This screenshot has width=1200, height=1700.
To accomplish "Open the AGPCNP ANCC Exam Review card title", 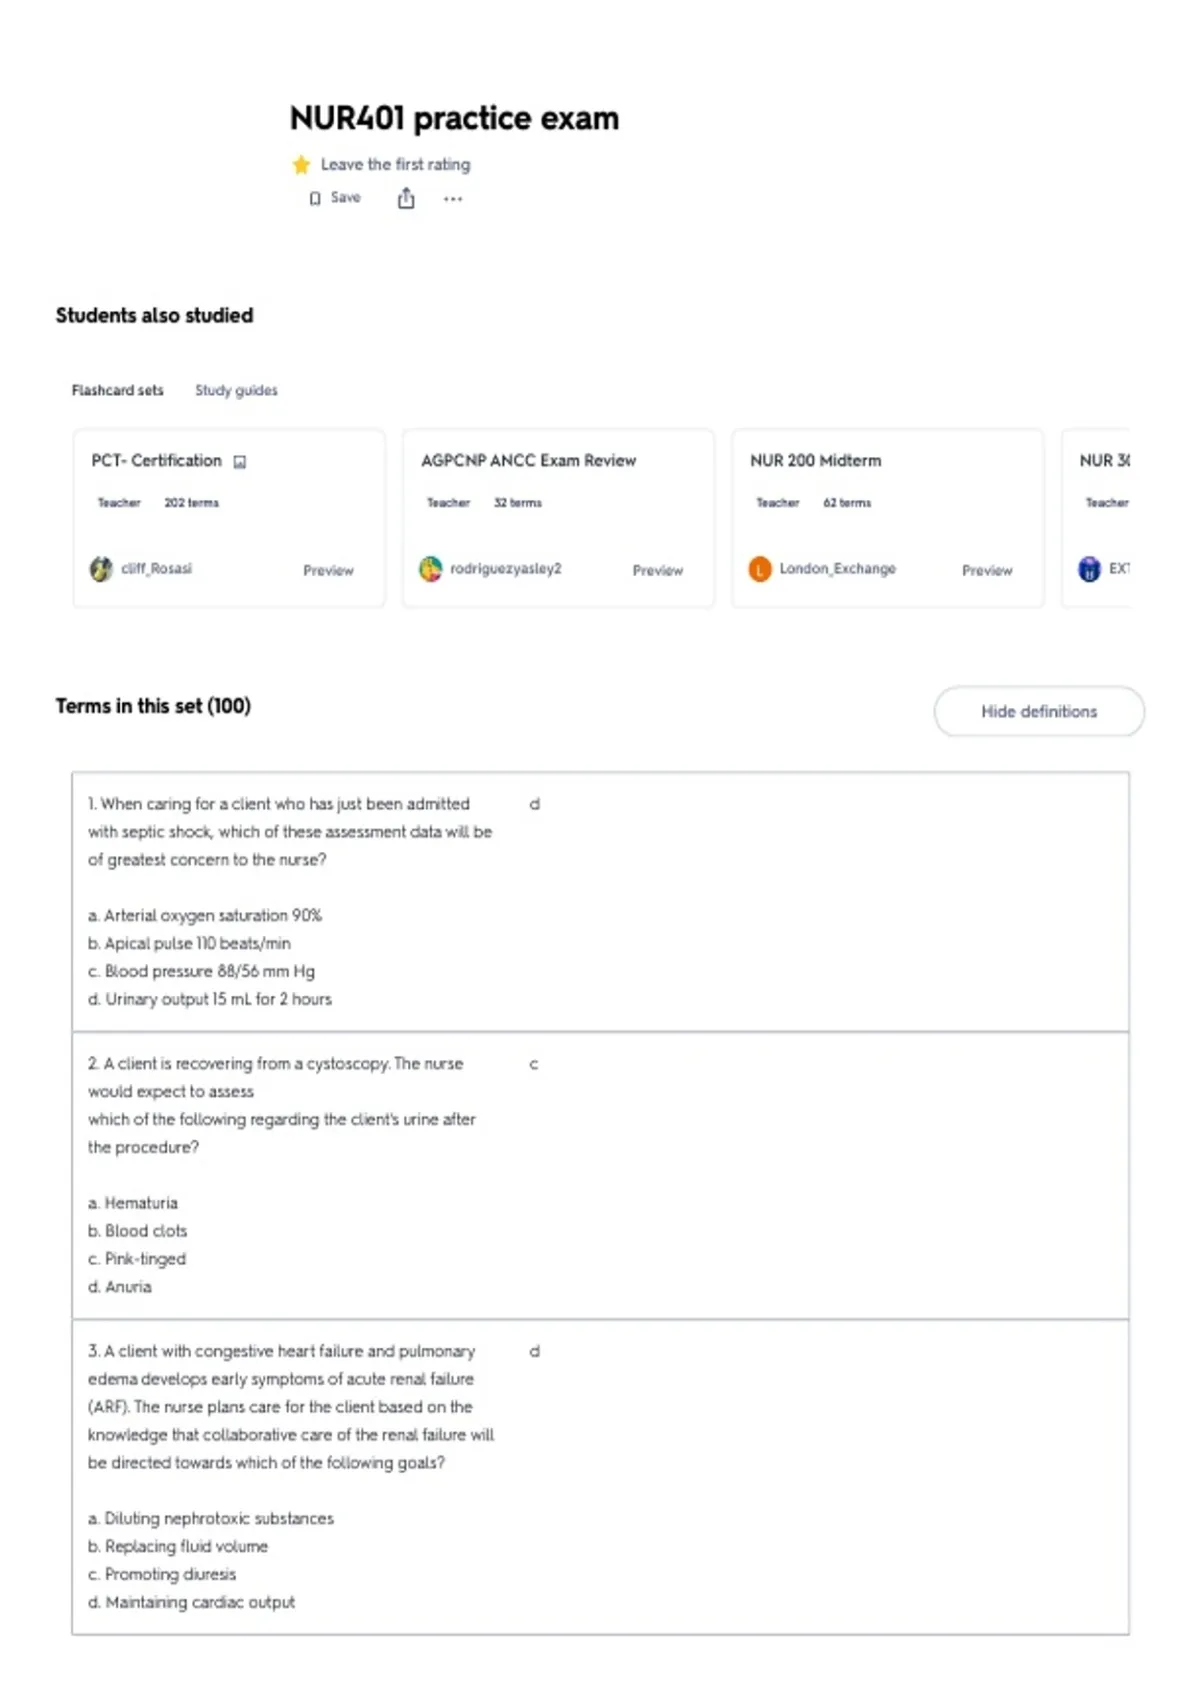I will tap(528, 461).
